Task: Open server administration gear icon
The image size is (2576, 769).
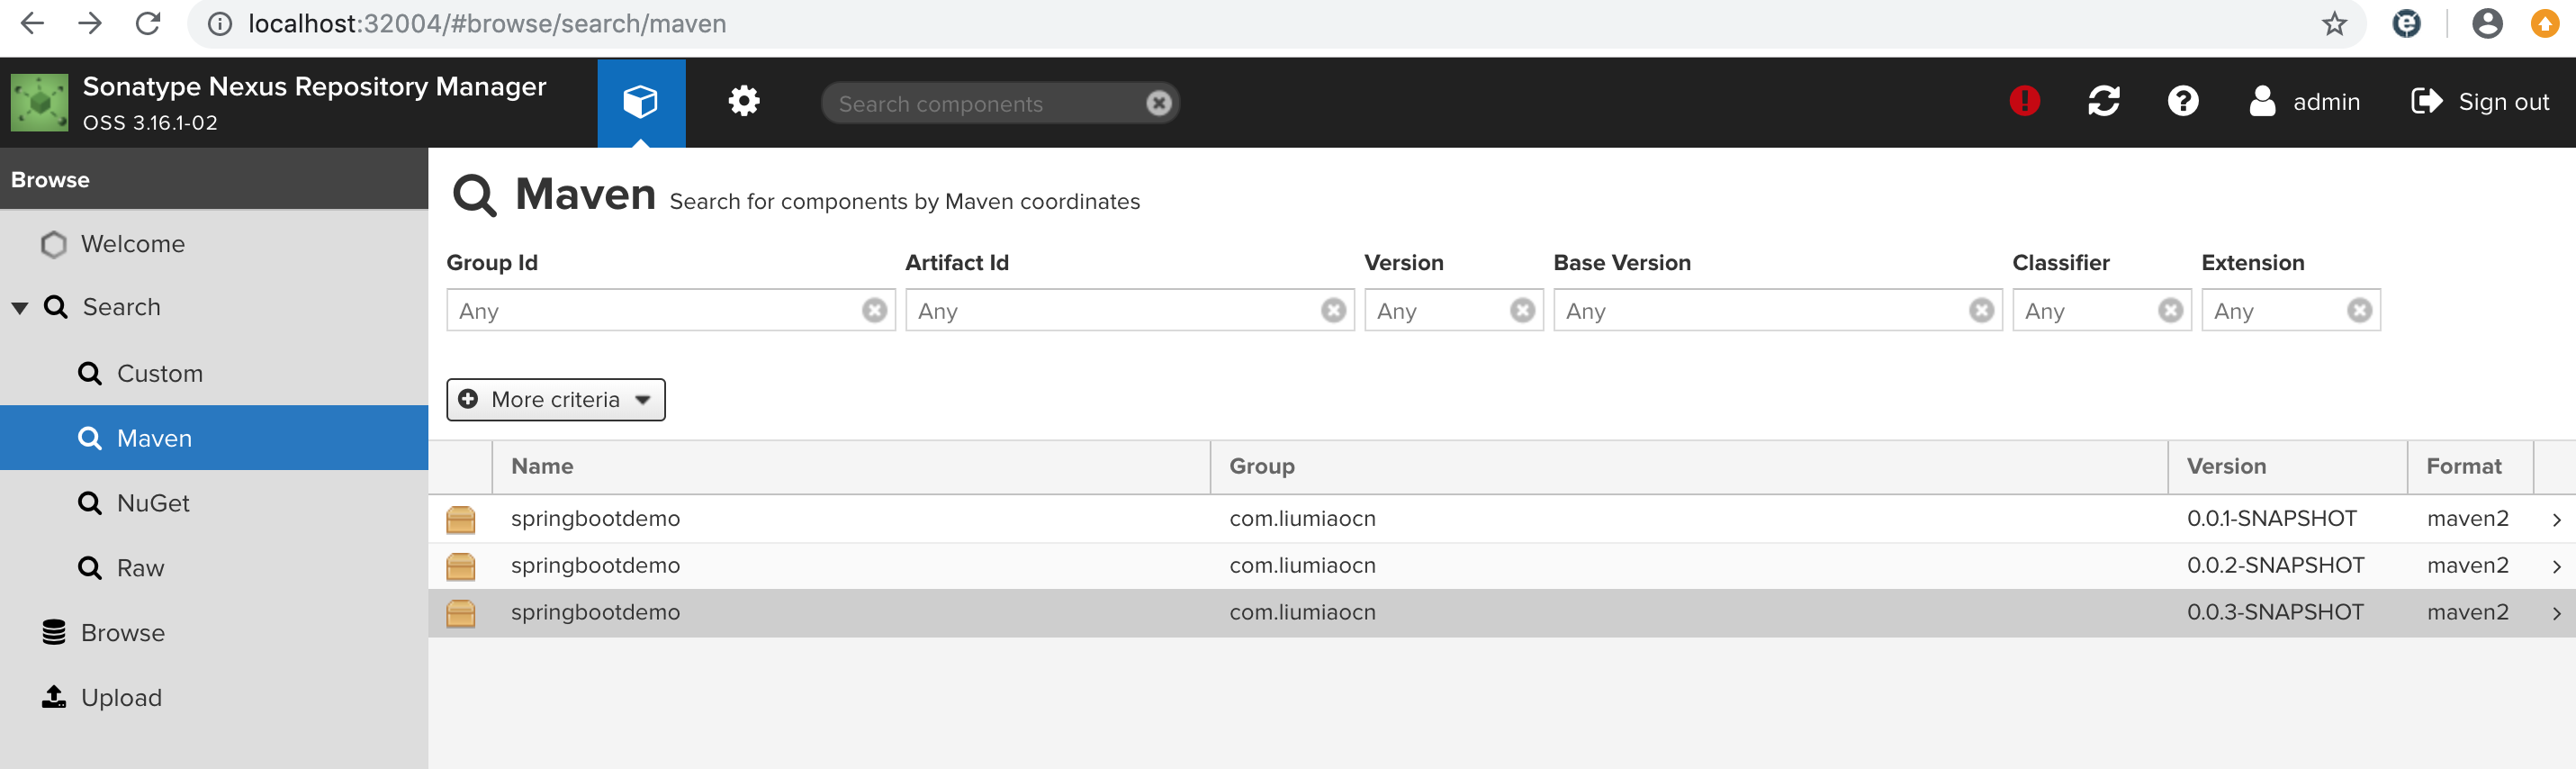Action: point(744,102)
